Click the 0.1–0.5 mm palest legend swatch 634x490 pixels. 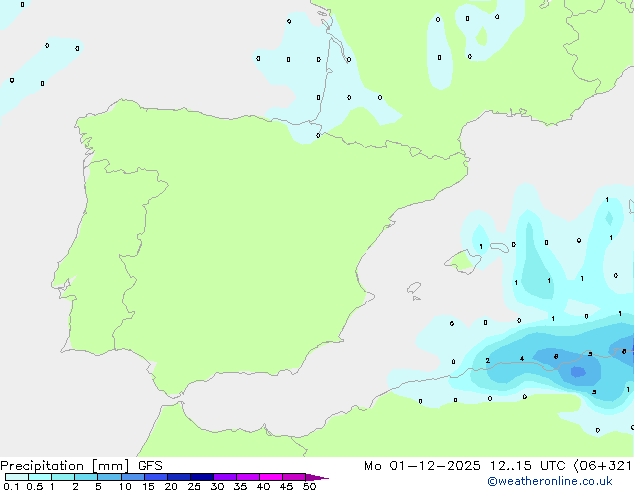tap(17, 477)
